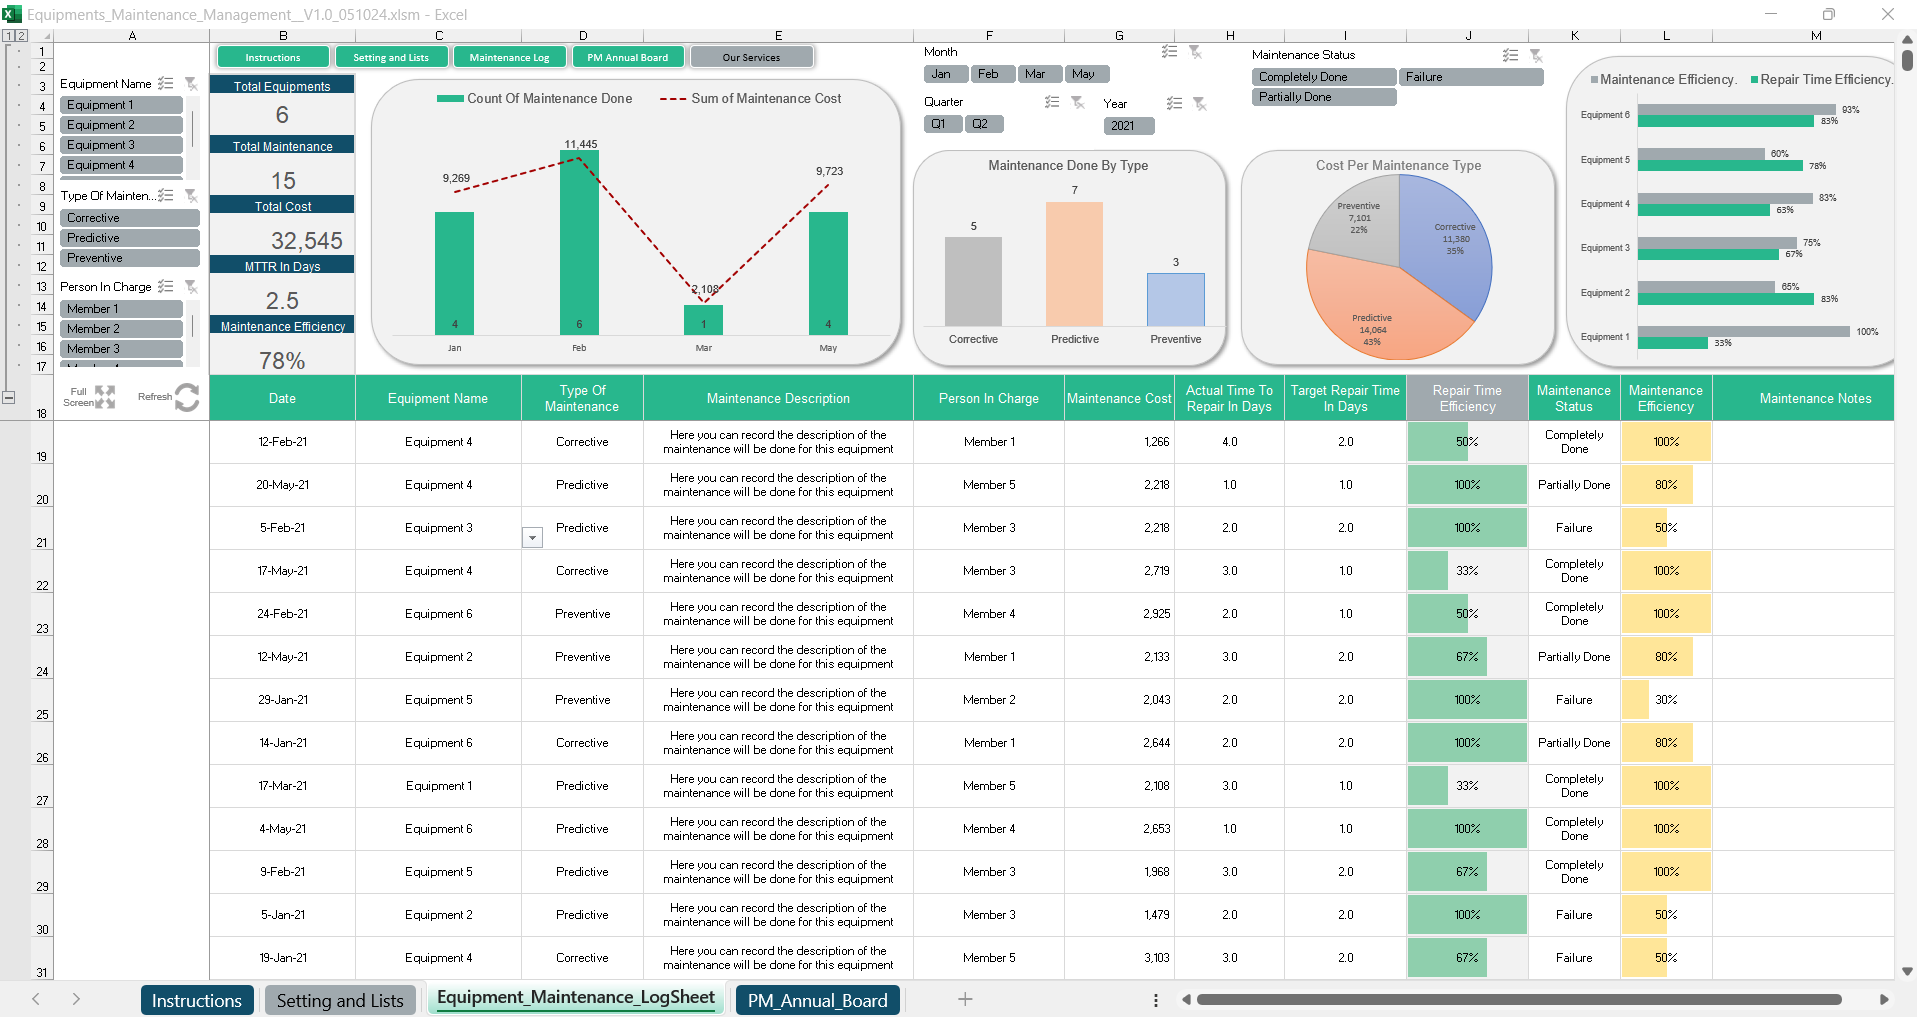Enable multi-select on the Month slicer

1169,52
